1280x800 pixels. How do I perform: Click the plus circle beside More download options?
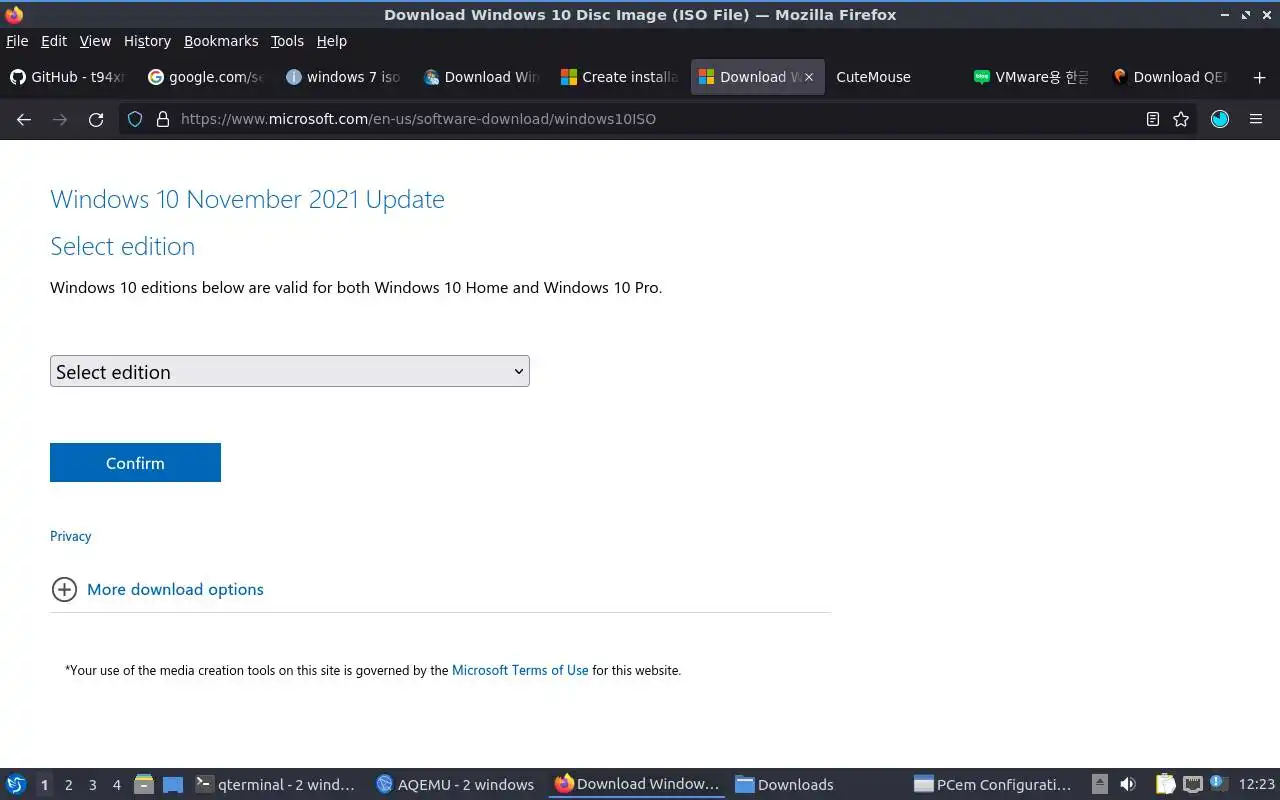(x=64, y=589)
